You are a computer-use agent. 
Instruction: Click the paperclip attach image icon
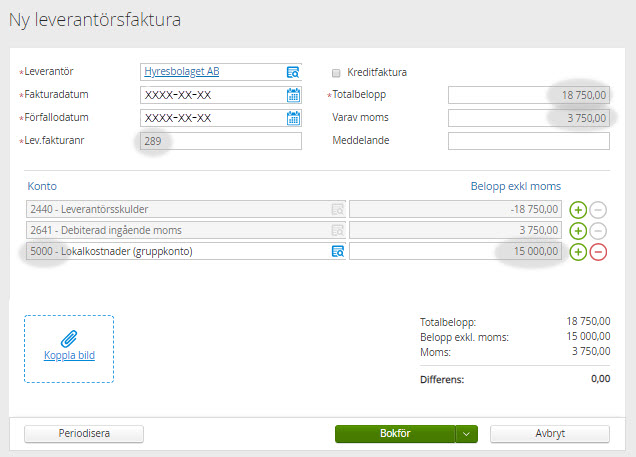[x=69, y=338]
